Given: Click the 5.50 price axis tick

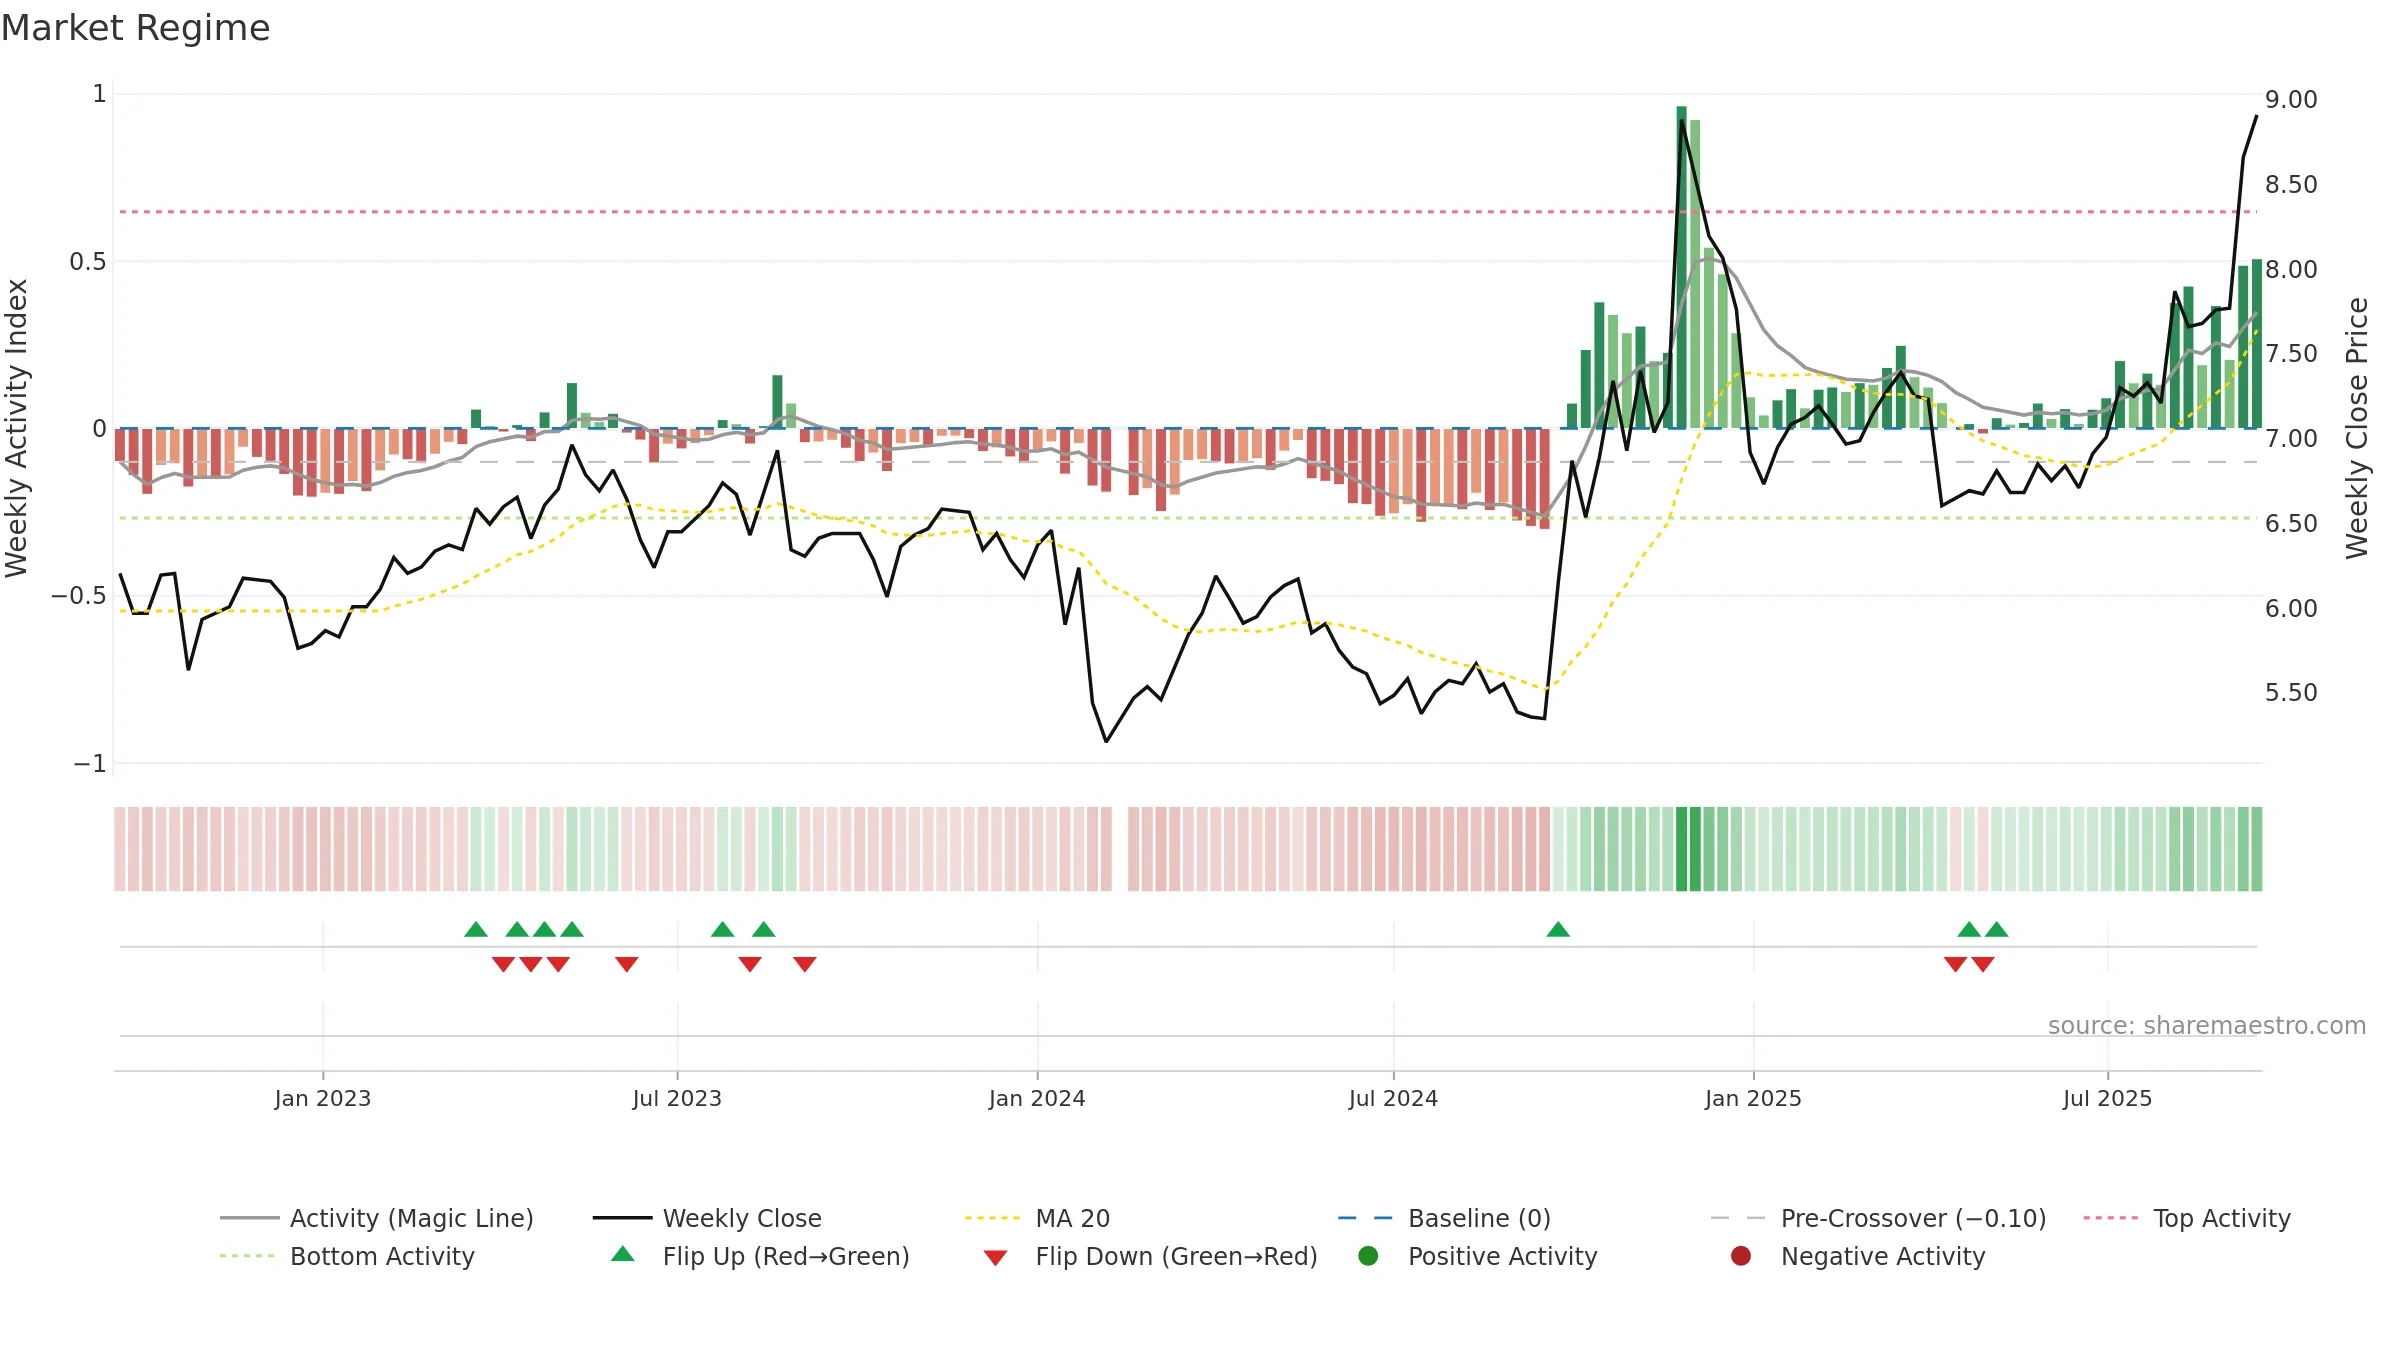Looking at the screenshot, I should point(2291,693).
